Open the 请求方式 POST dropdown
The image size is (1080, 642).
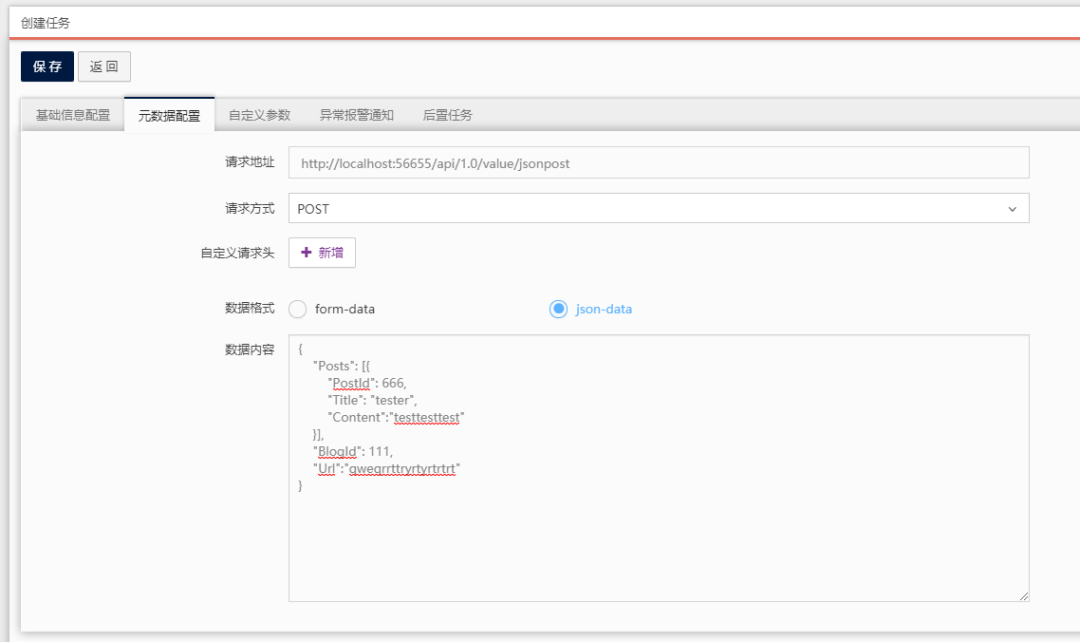[658, 208]
